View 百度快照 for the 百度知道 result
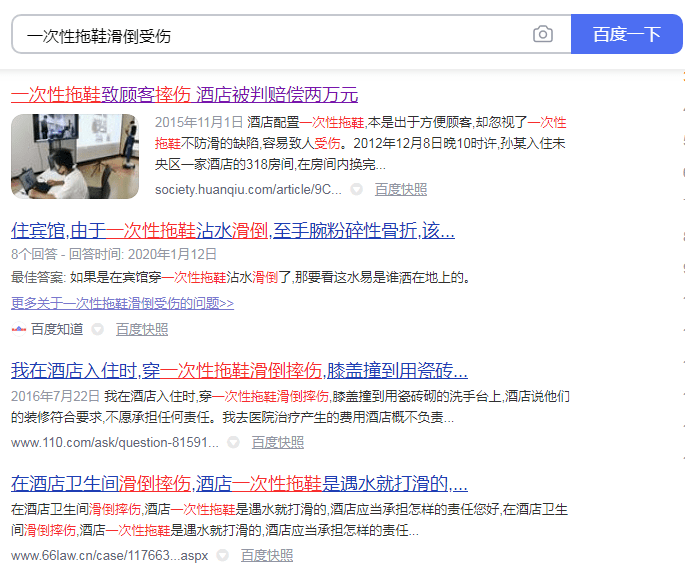This screenshot has width=685, height=580. click(142, 329)
